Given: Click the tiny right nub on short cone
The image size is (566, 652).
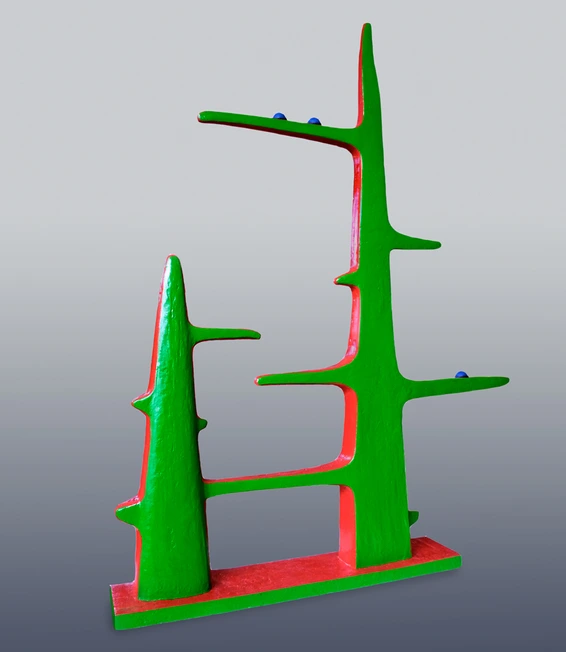Looking at the screenshot, I should [x=203, y=424].
